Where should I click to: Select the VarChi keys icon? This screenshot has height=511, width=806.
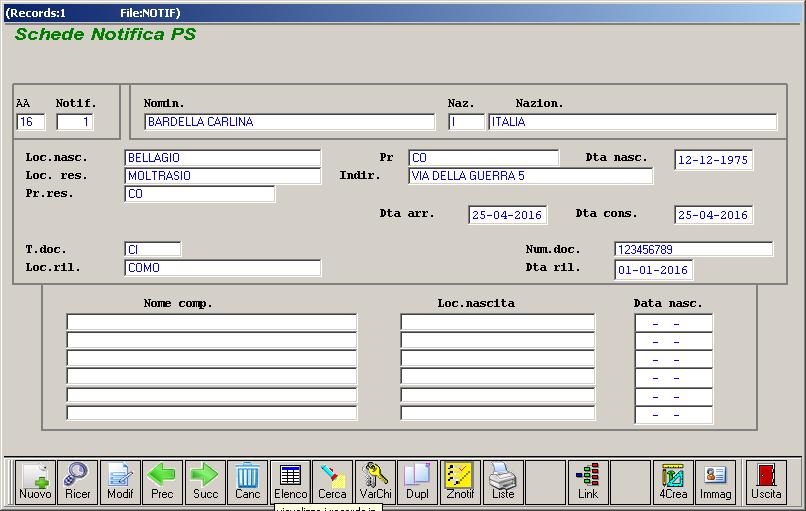[x=375, y=482]
